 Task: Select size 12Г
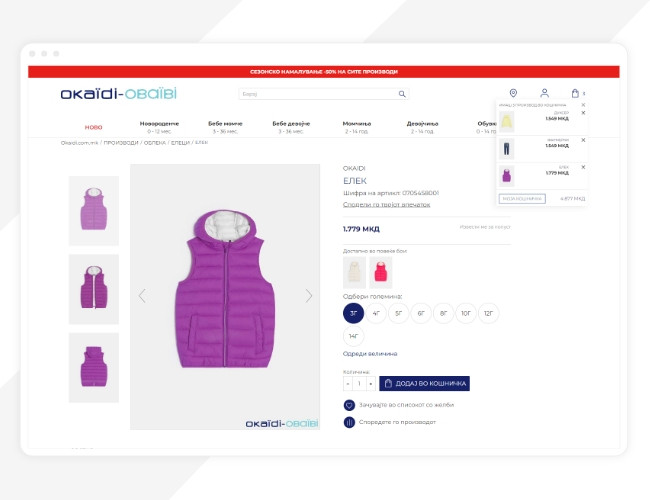pyautogui.click(x=488, y=313)
